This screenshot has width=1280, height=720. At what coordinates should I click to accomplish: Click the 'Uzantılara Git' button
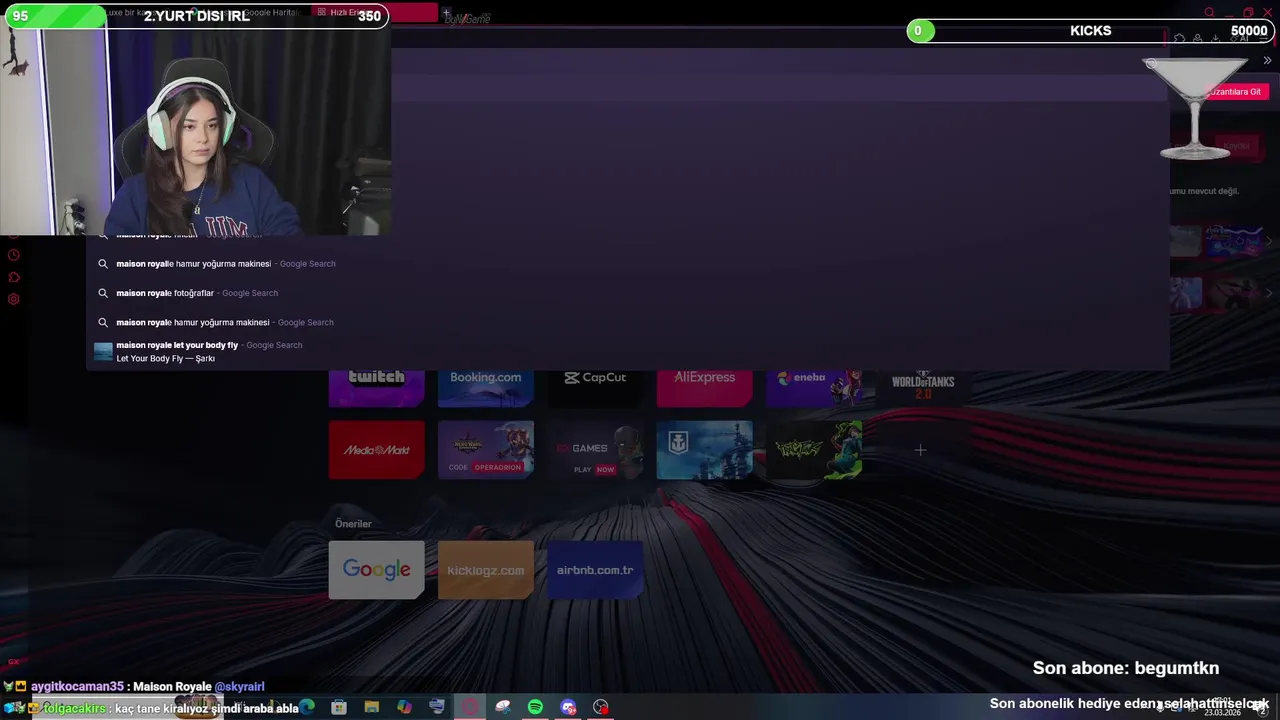(1236, 92)
